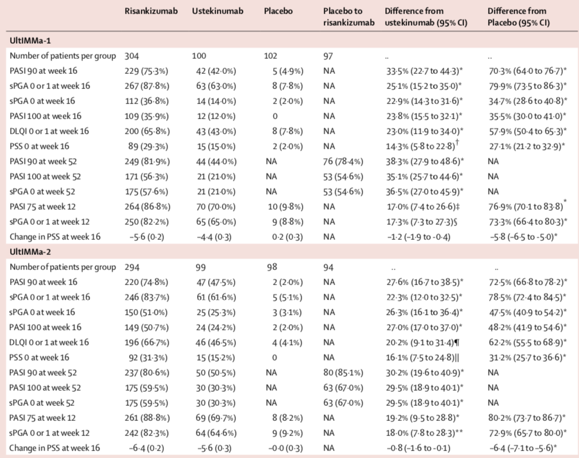Click the cell "229 (75·3%)"
This screenshot has width=579, height=458.
pos(146,71)
